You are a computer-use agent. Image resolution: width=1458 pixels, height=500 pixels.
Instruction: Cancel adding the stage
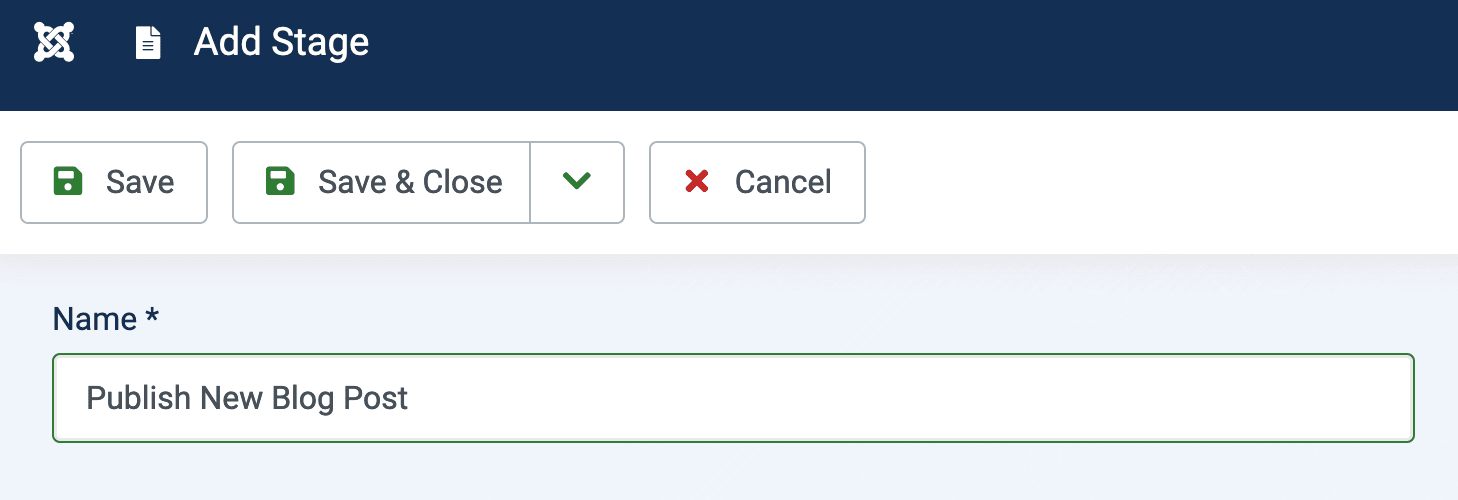tap(757, 182)
